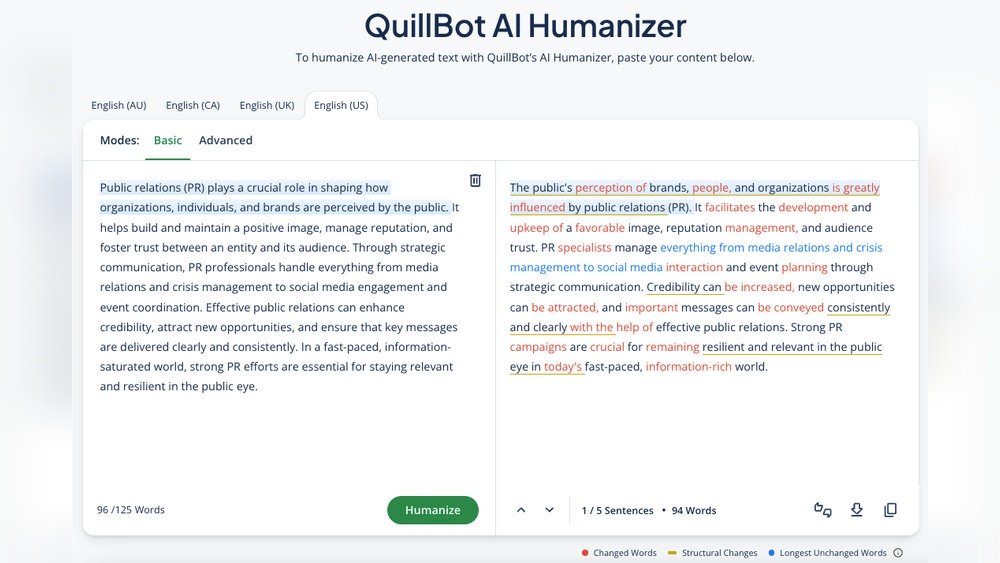Click 'campaigns' in the output
The image size is (1000, 563).
pos(538,347)
